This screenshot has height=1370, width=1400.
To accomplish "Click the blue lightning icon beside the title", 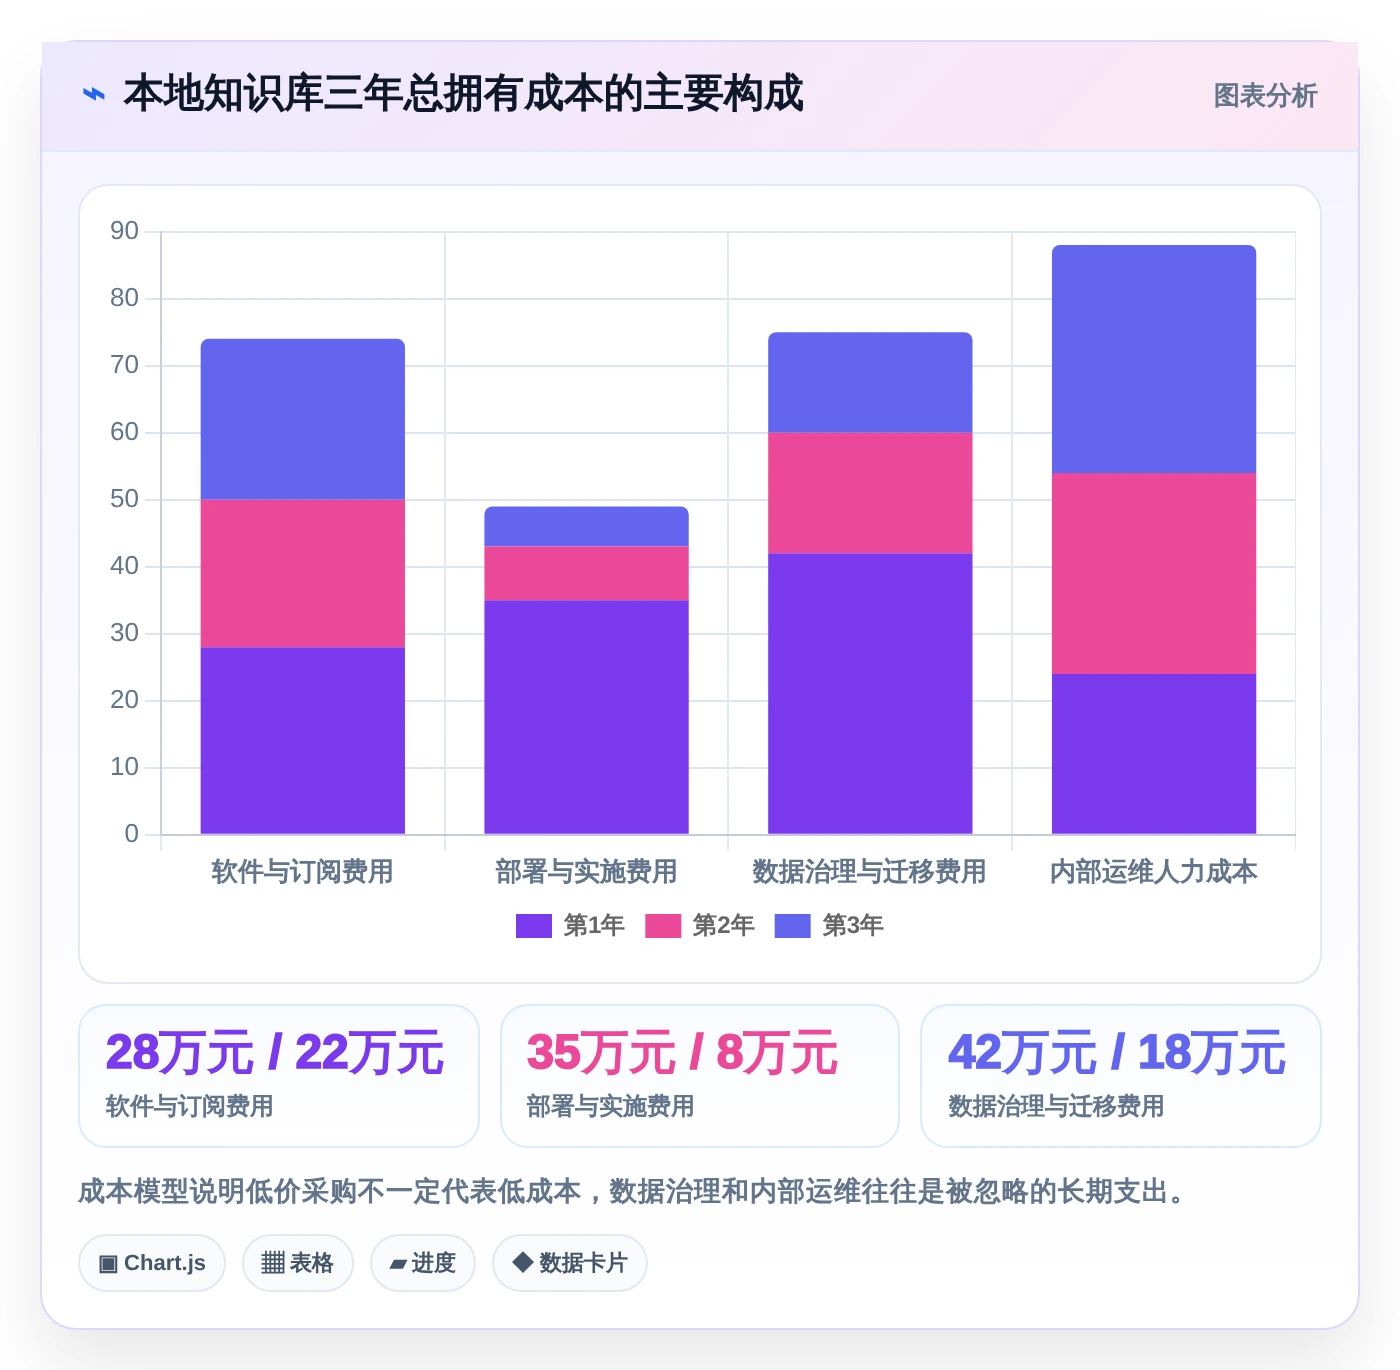I will (x=93, y=95).
